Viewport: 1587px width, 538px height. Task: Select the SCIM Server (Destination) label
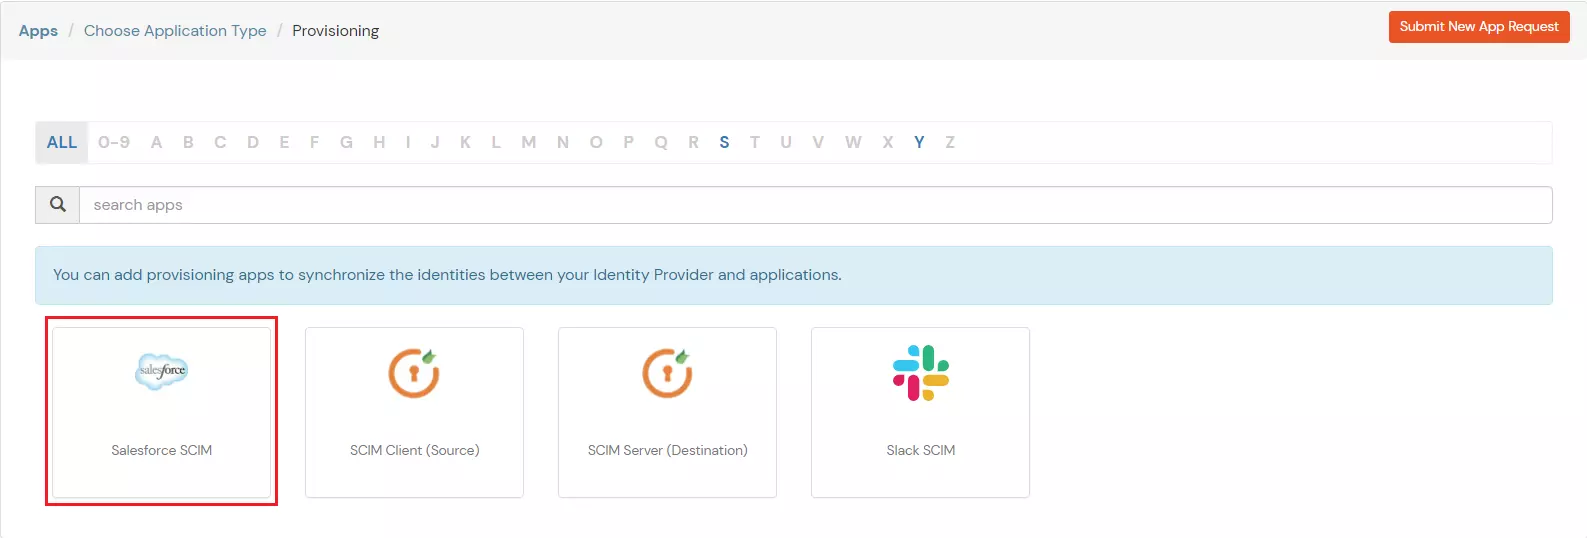click(667, 450)
